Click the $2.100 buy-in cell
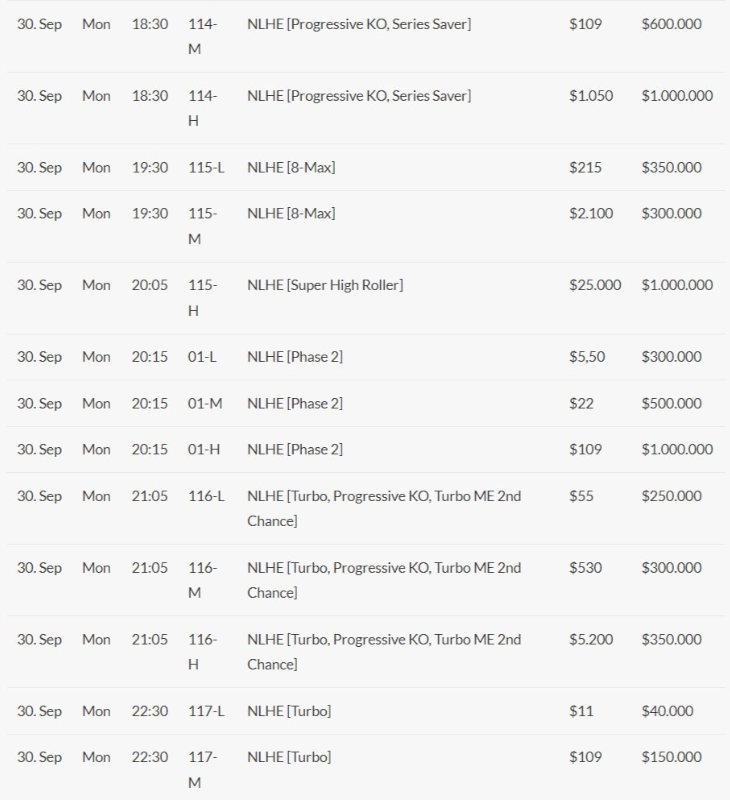Image resolution: width=730 pixels, height=800 pixels. pyautogui.click(x=591, y=213)
